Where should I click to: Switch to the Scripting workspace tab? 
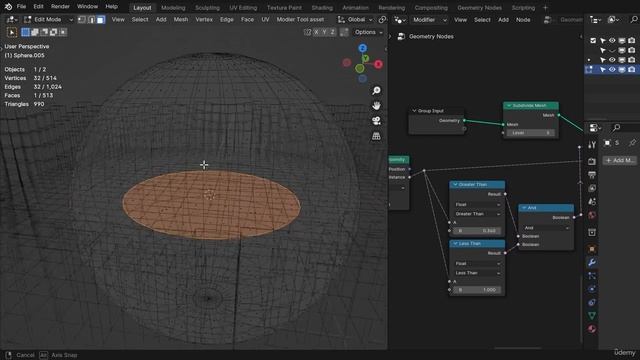(523, 8)
